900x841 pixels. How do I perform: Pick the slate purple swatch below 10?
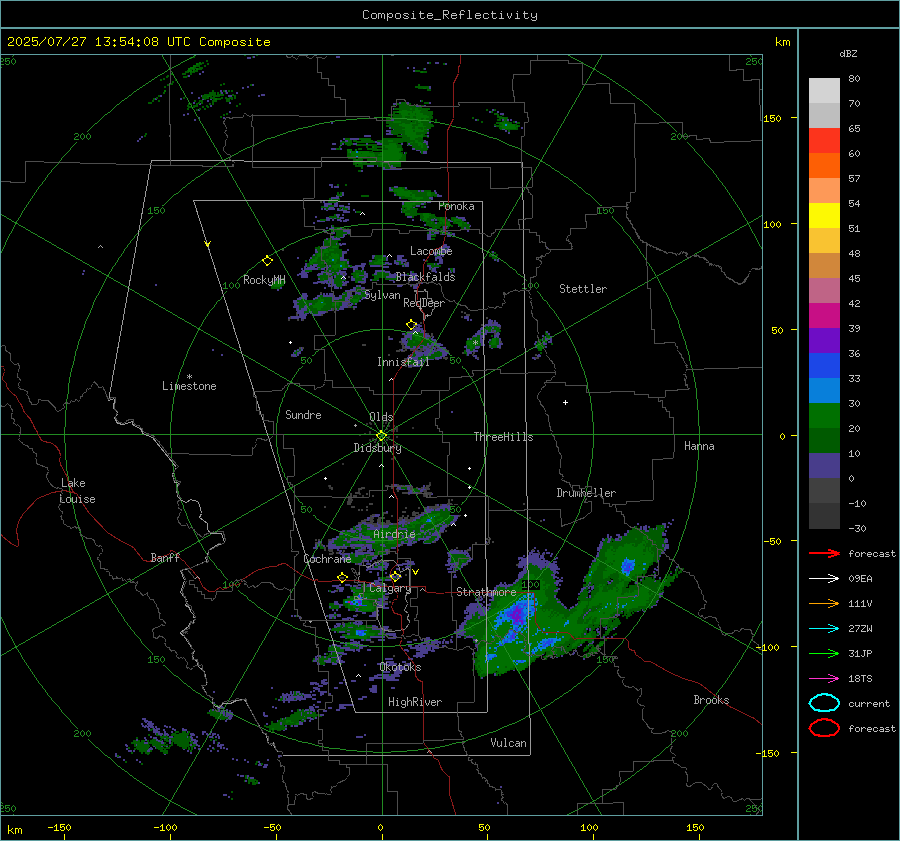coord(824,466)
